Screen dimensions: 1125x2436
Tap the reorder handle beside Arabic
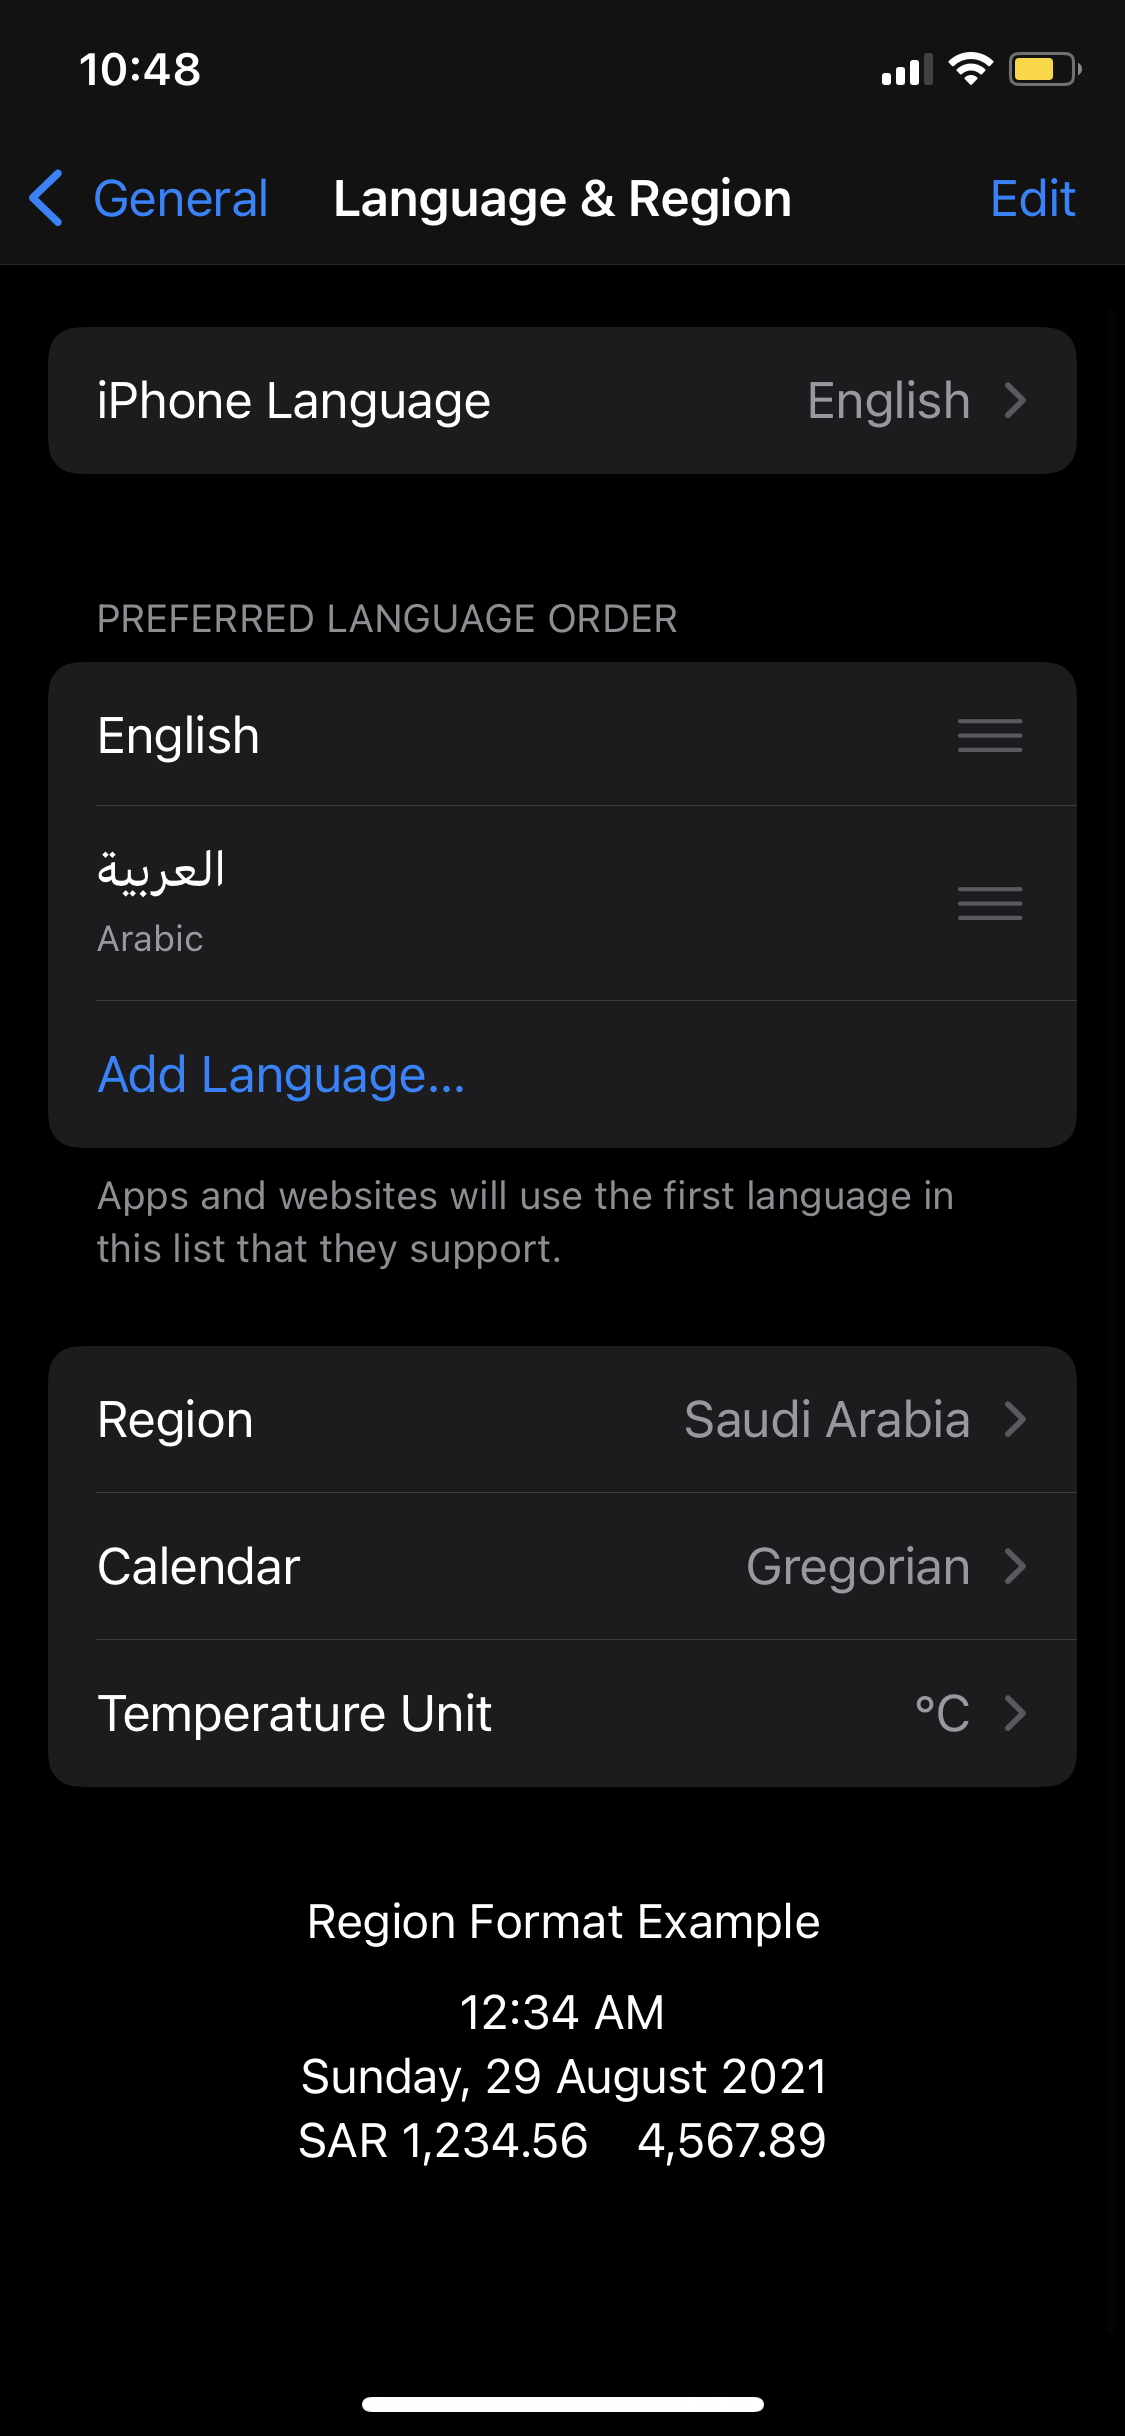pyautogui.click(x=990, y=903)
